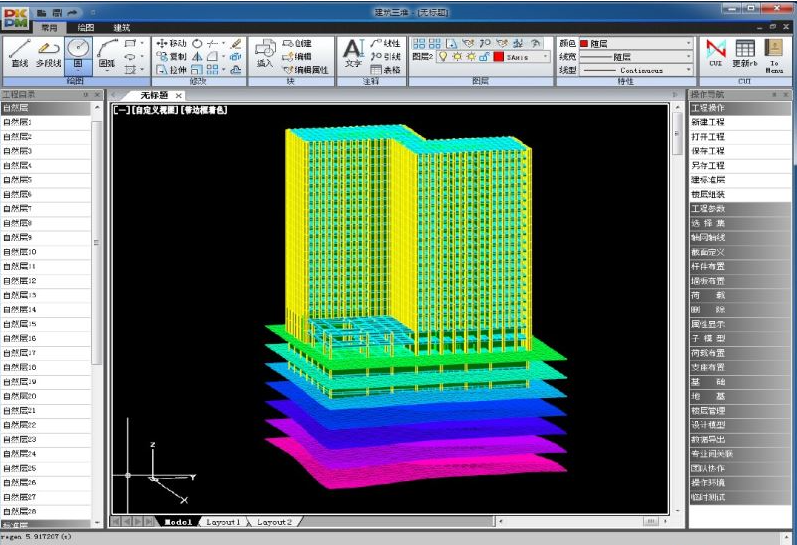Click the 移动 move tool icon
This screenshot has width=797, height=545.
click(x=162, y=44)
